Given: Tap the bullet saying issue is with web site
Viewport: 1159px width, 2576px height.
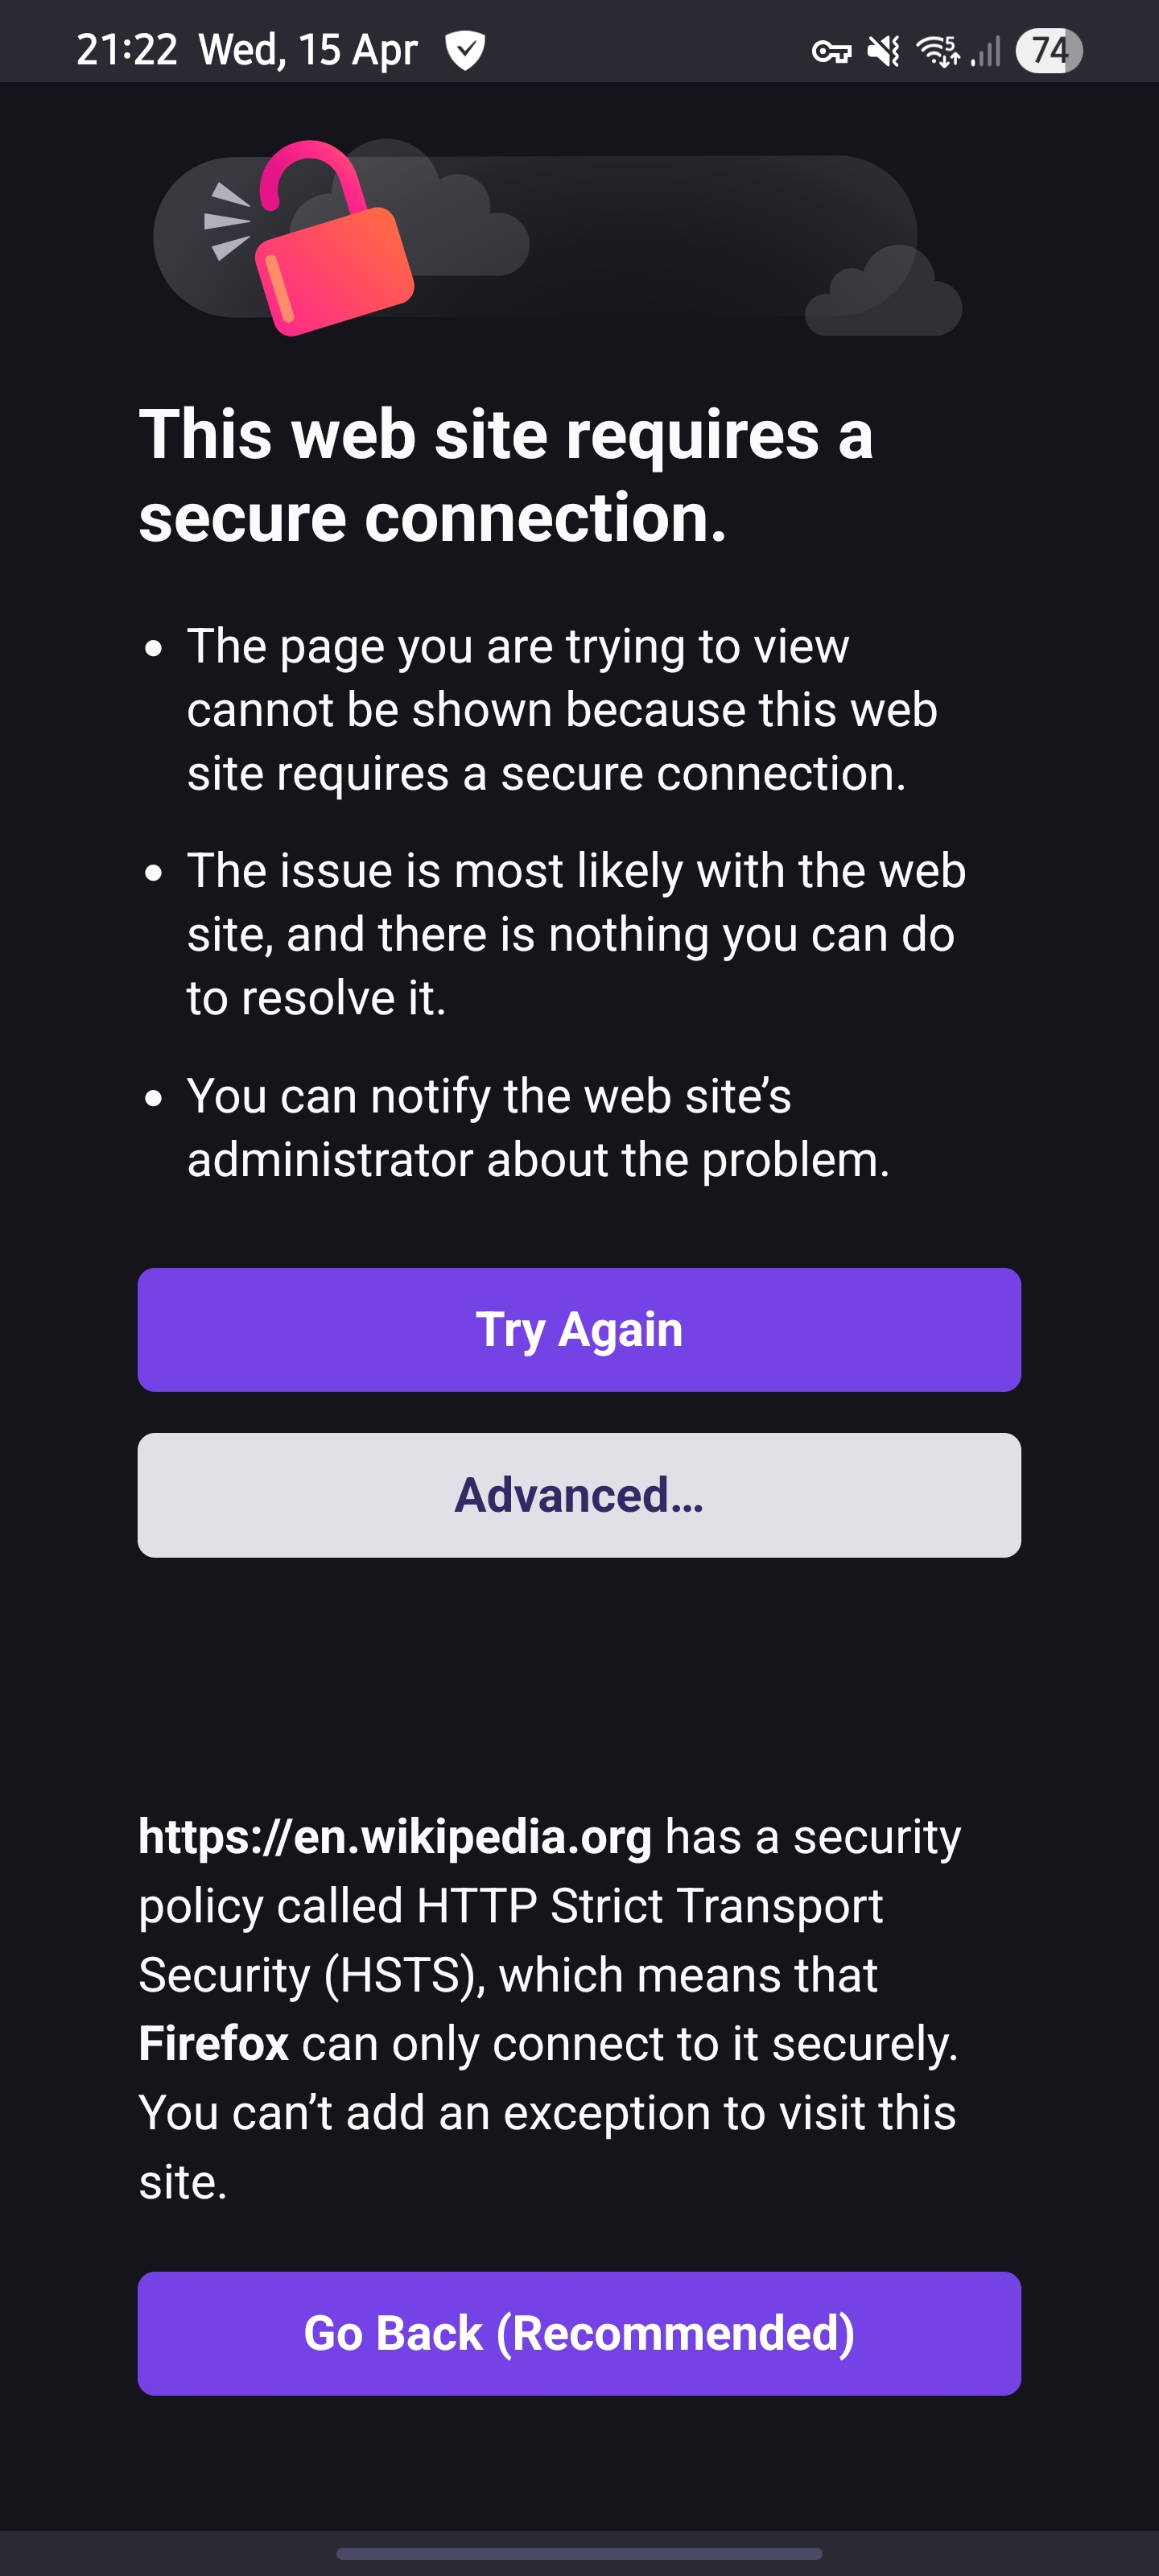Looking at the screenshot, I should click(576, 933).
